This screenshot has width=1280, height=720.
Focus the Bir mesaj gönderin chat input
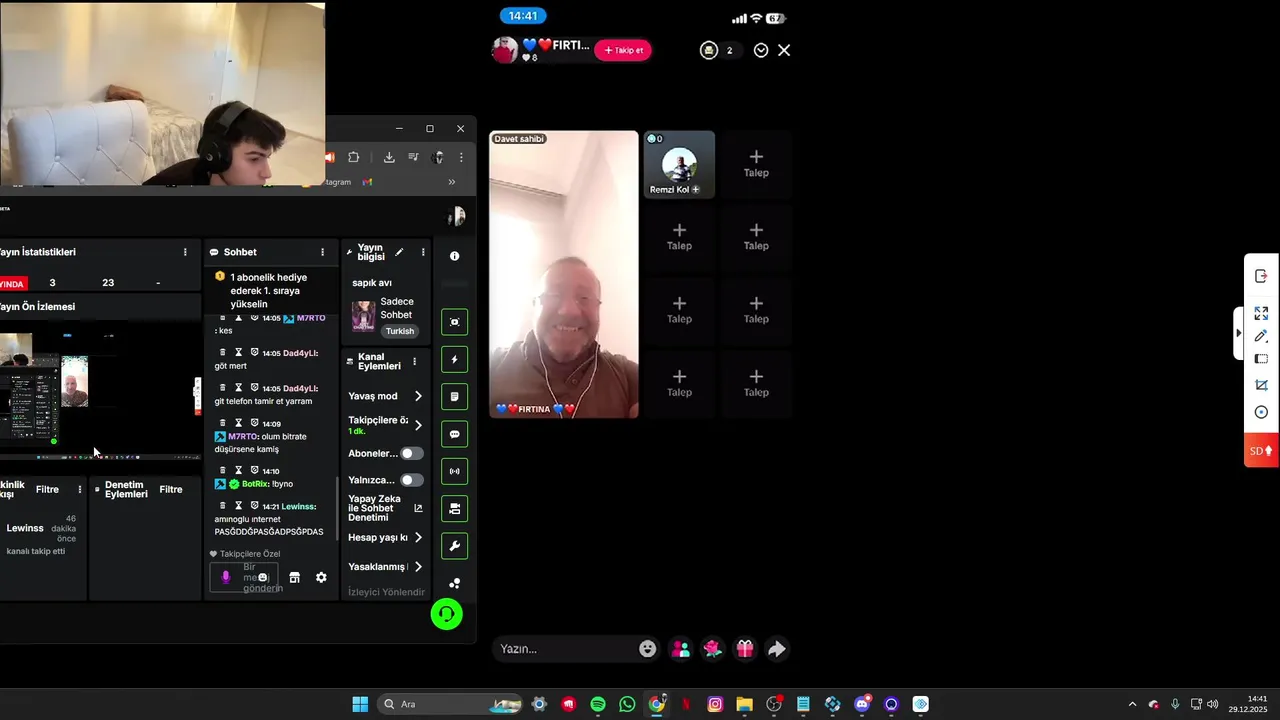[244, 577]
